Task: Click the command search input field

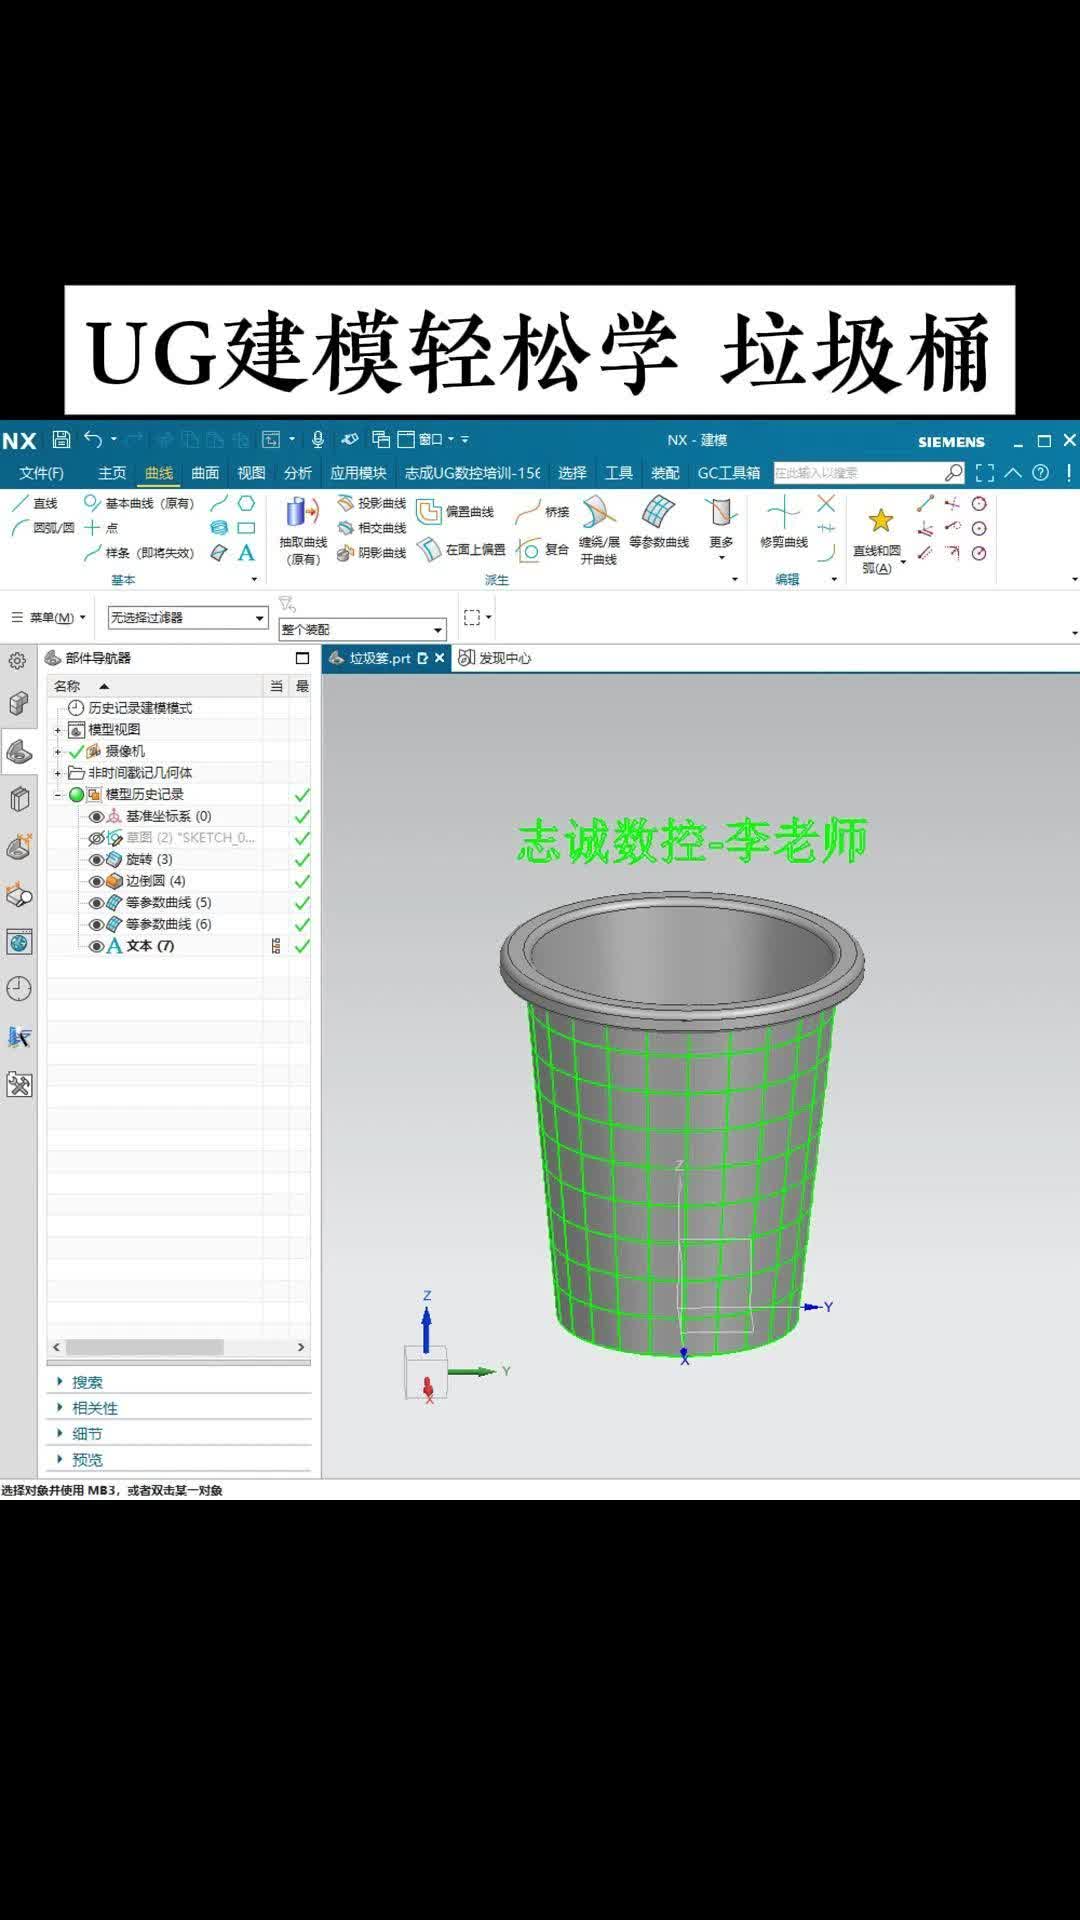Action: click(x=859, y=473)
